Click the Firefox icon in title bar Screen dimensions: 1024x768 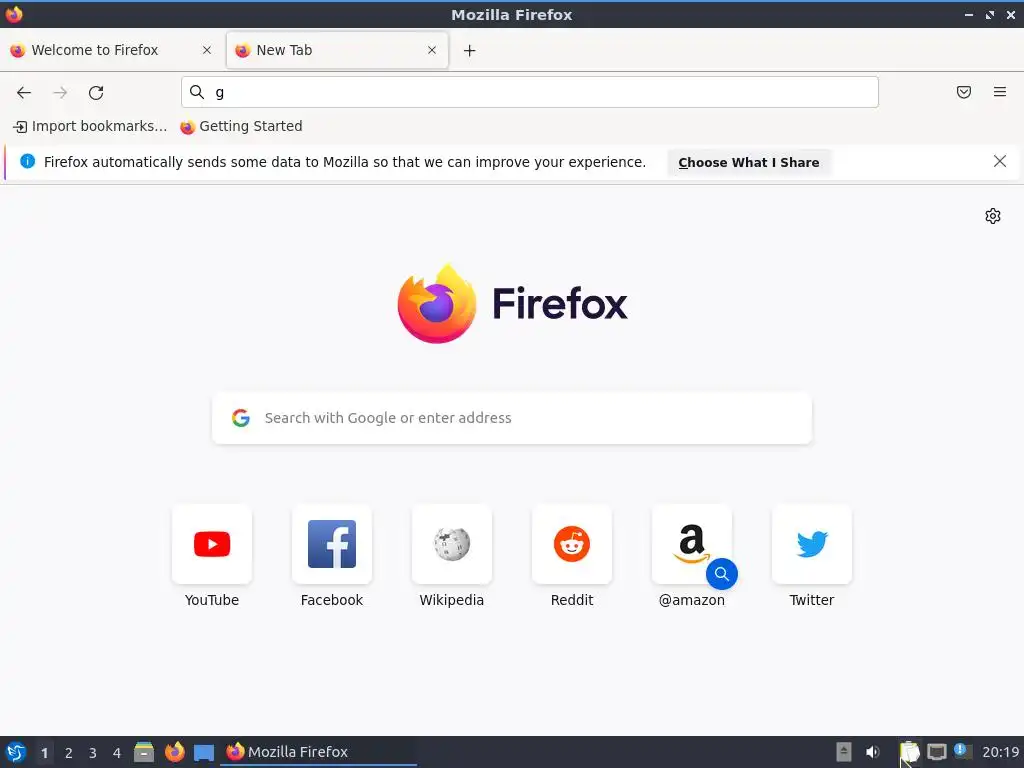14,14
